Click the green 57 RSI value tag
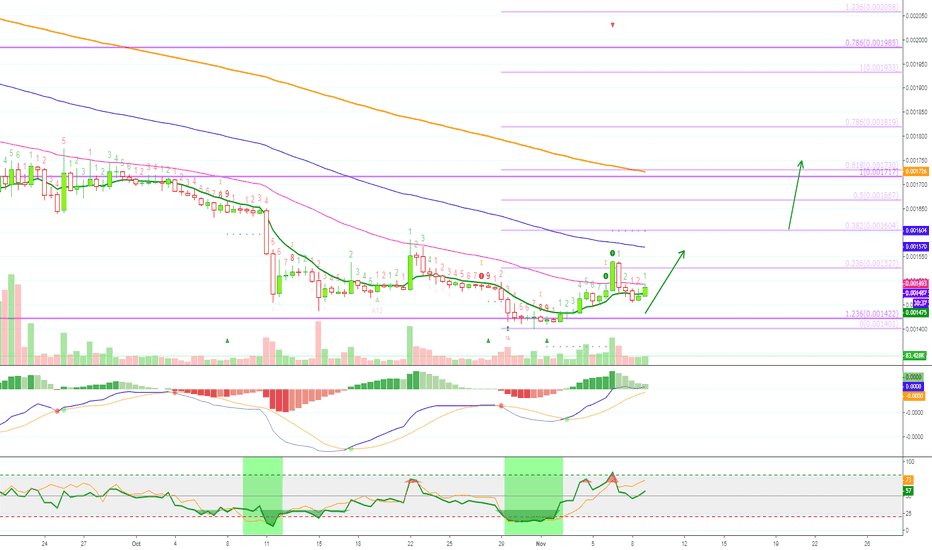 coord(909,491)
